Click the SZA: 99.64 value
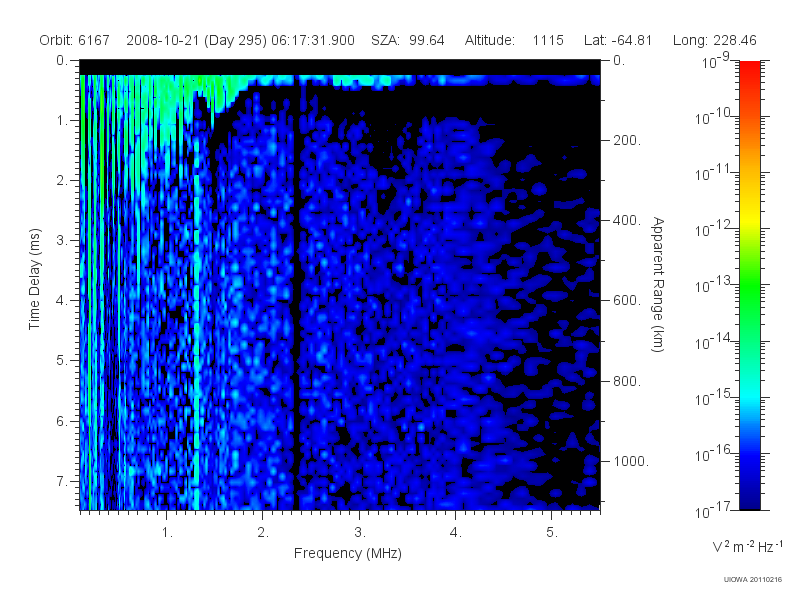This screenshot has width=800, height=600. [408, 40]
